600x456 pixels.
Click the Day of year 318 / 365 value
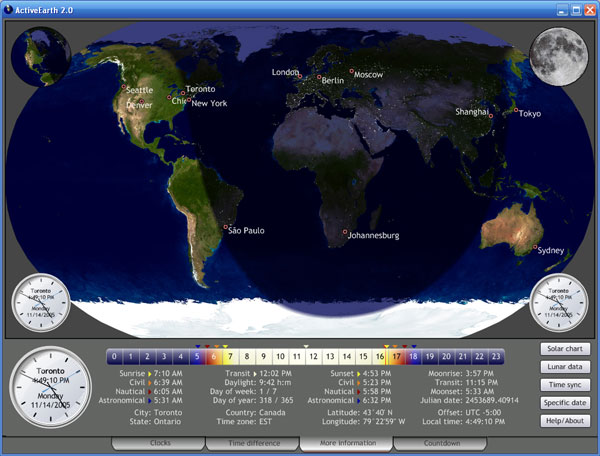tap(276, 401)
